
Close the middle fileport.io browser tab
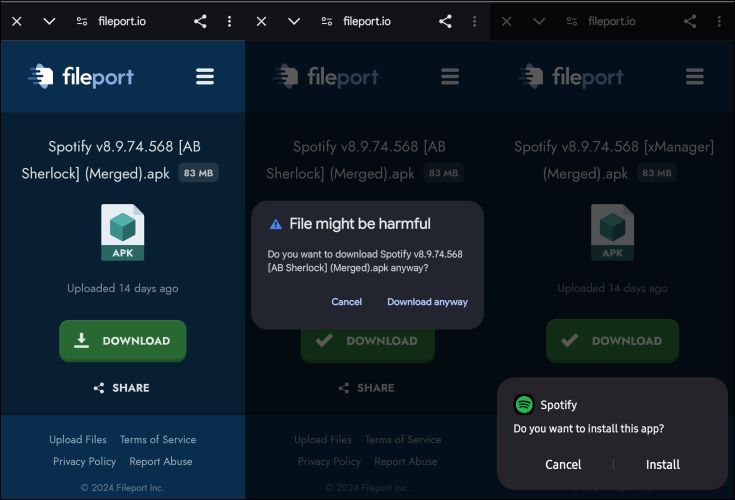pyautogui.click(x=262, y=22)
